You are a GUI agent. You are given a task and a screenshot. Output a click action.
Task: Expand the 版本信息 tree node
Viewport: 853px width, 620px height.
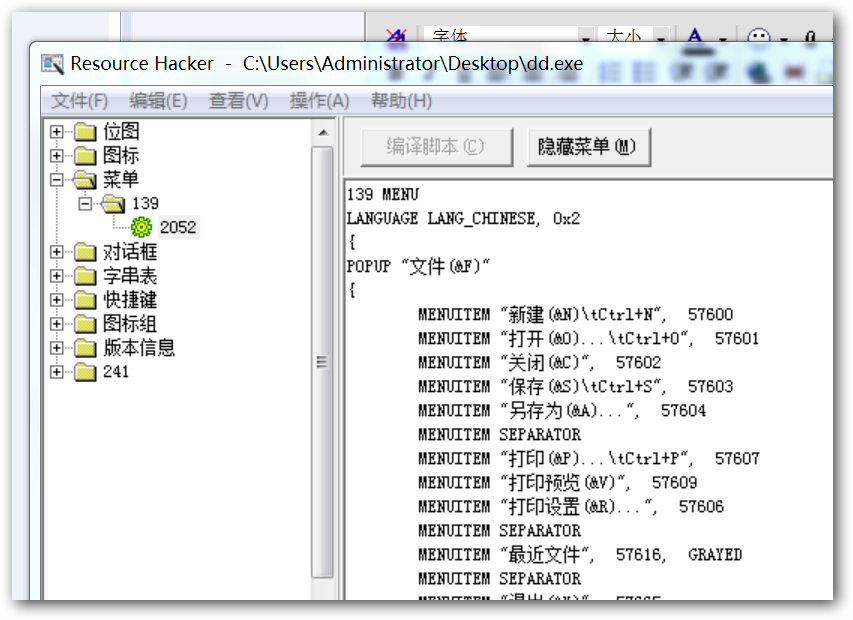click(x=57, y=348)
